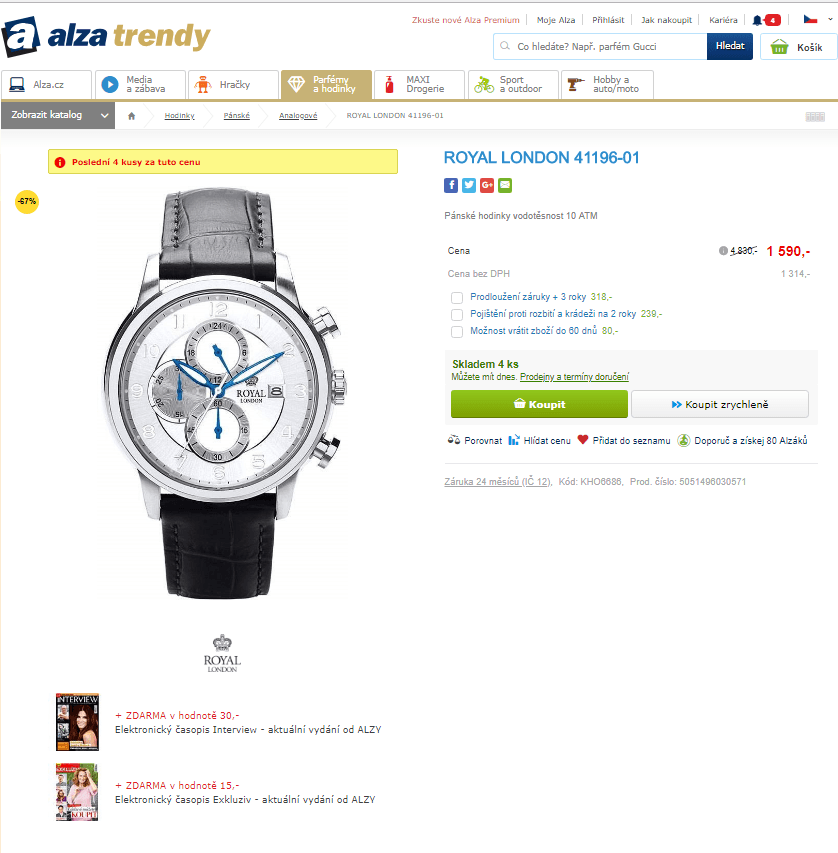Click the Google Plus share icon
The width and height of the screenshot is (838, 853).
point(486,186)
